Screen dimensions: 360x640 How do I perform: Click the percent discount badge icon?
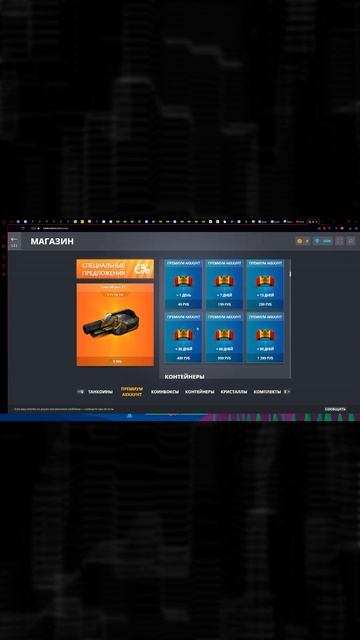tap(142, 269)
